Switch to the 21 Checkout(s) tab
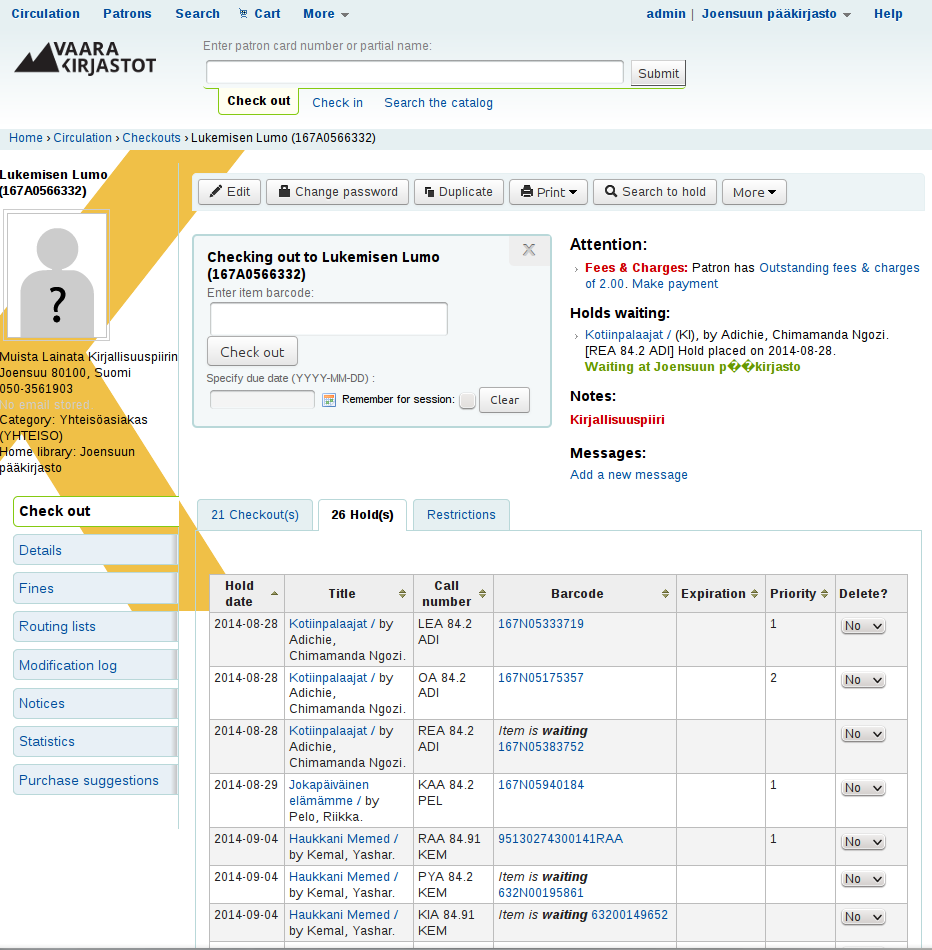This screenshot has height=950, width=932. tap(255, 515)
